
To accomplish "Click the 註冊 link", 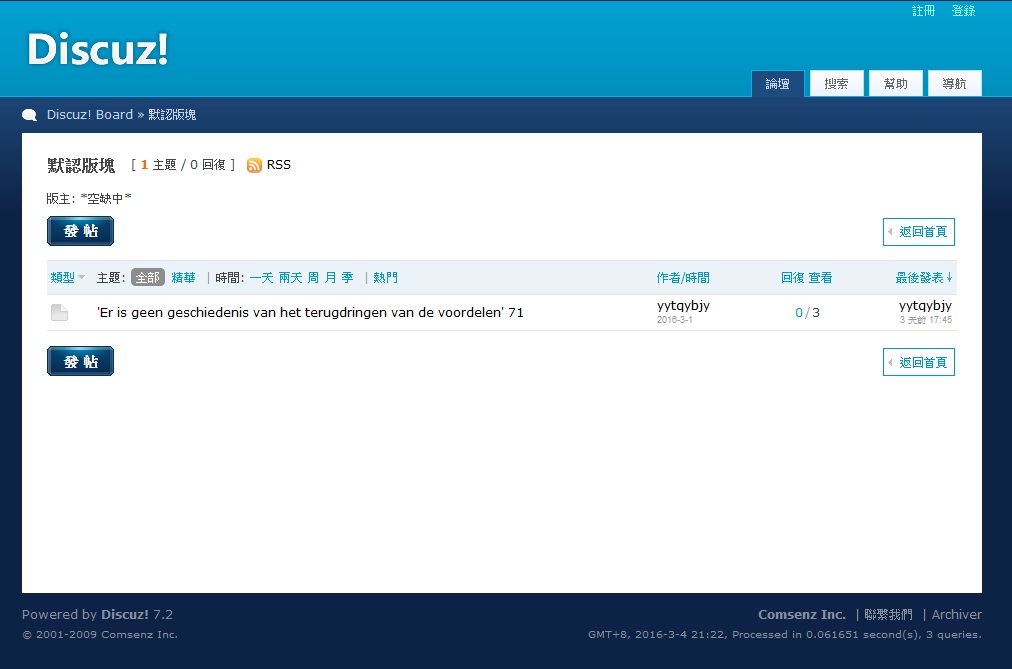I will point(923,11).
